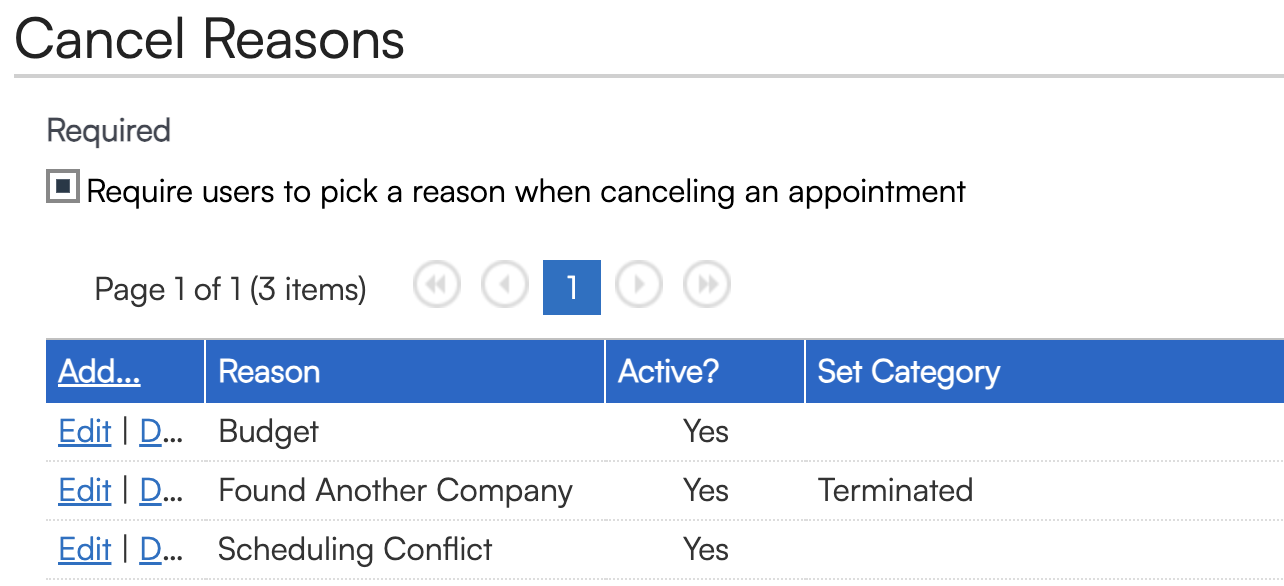Viewport: 1284px width, 586px height.
Task: Delete the Scheduling Conflict reason
Action: click(x=160, y=550)
